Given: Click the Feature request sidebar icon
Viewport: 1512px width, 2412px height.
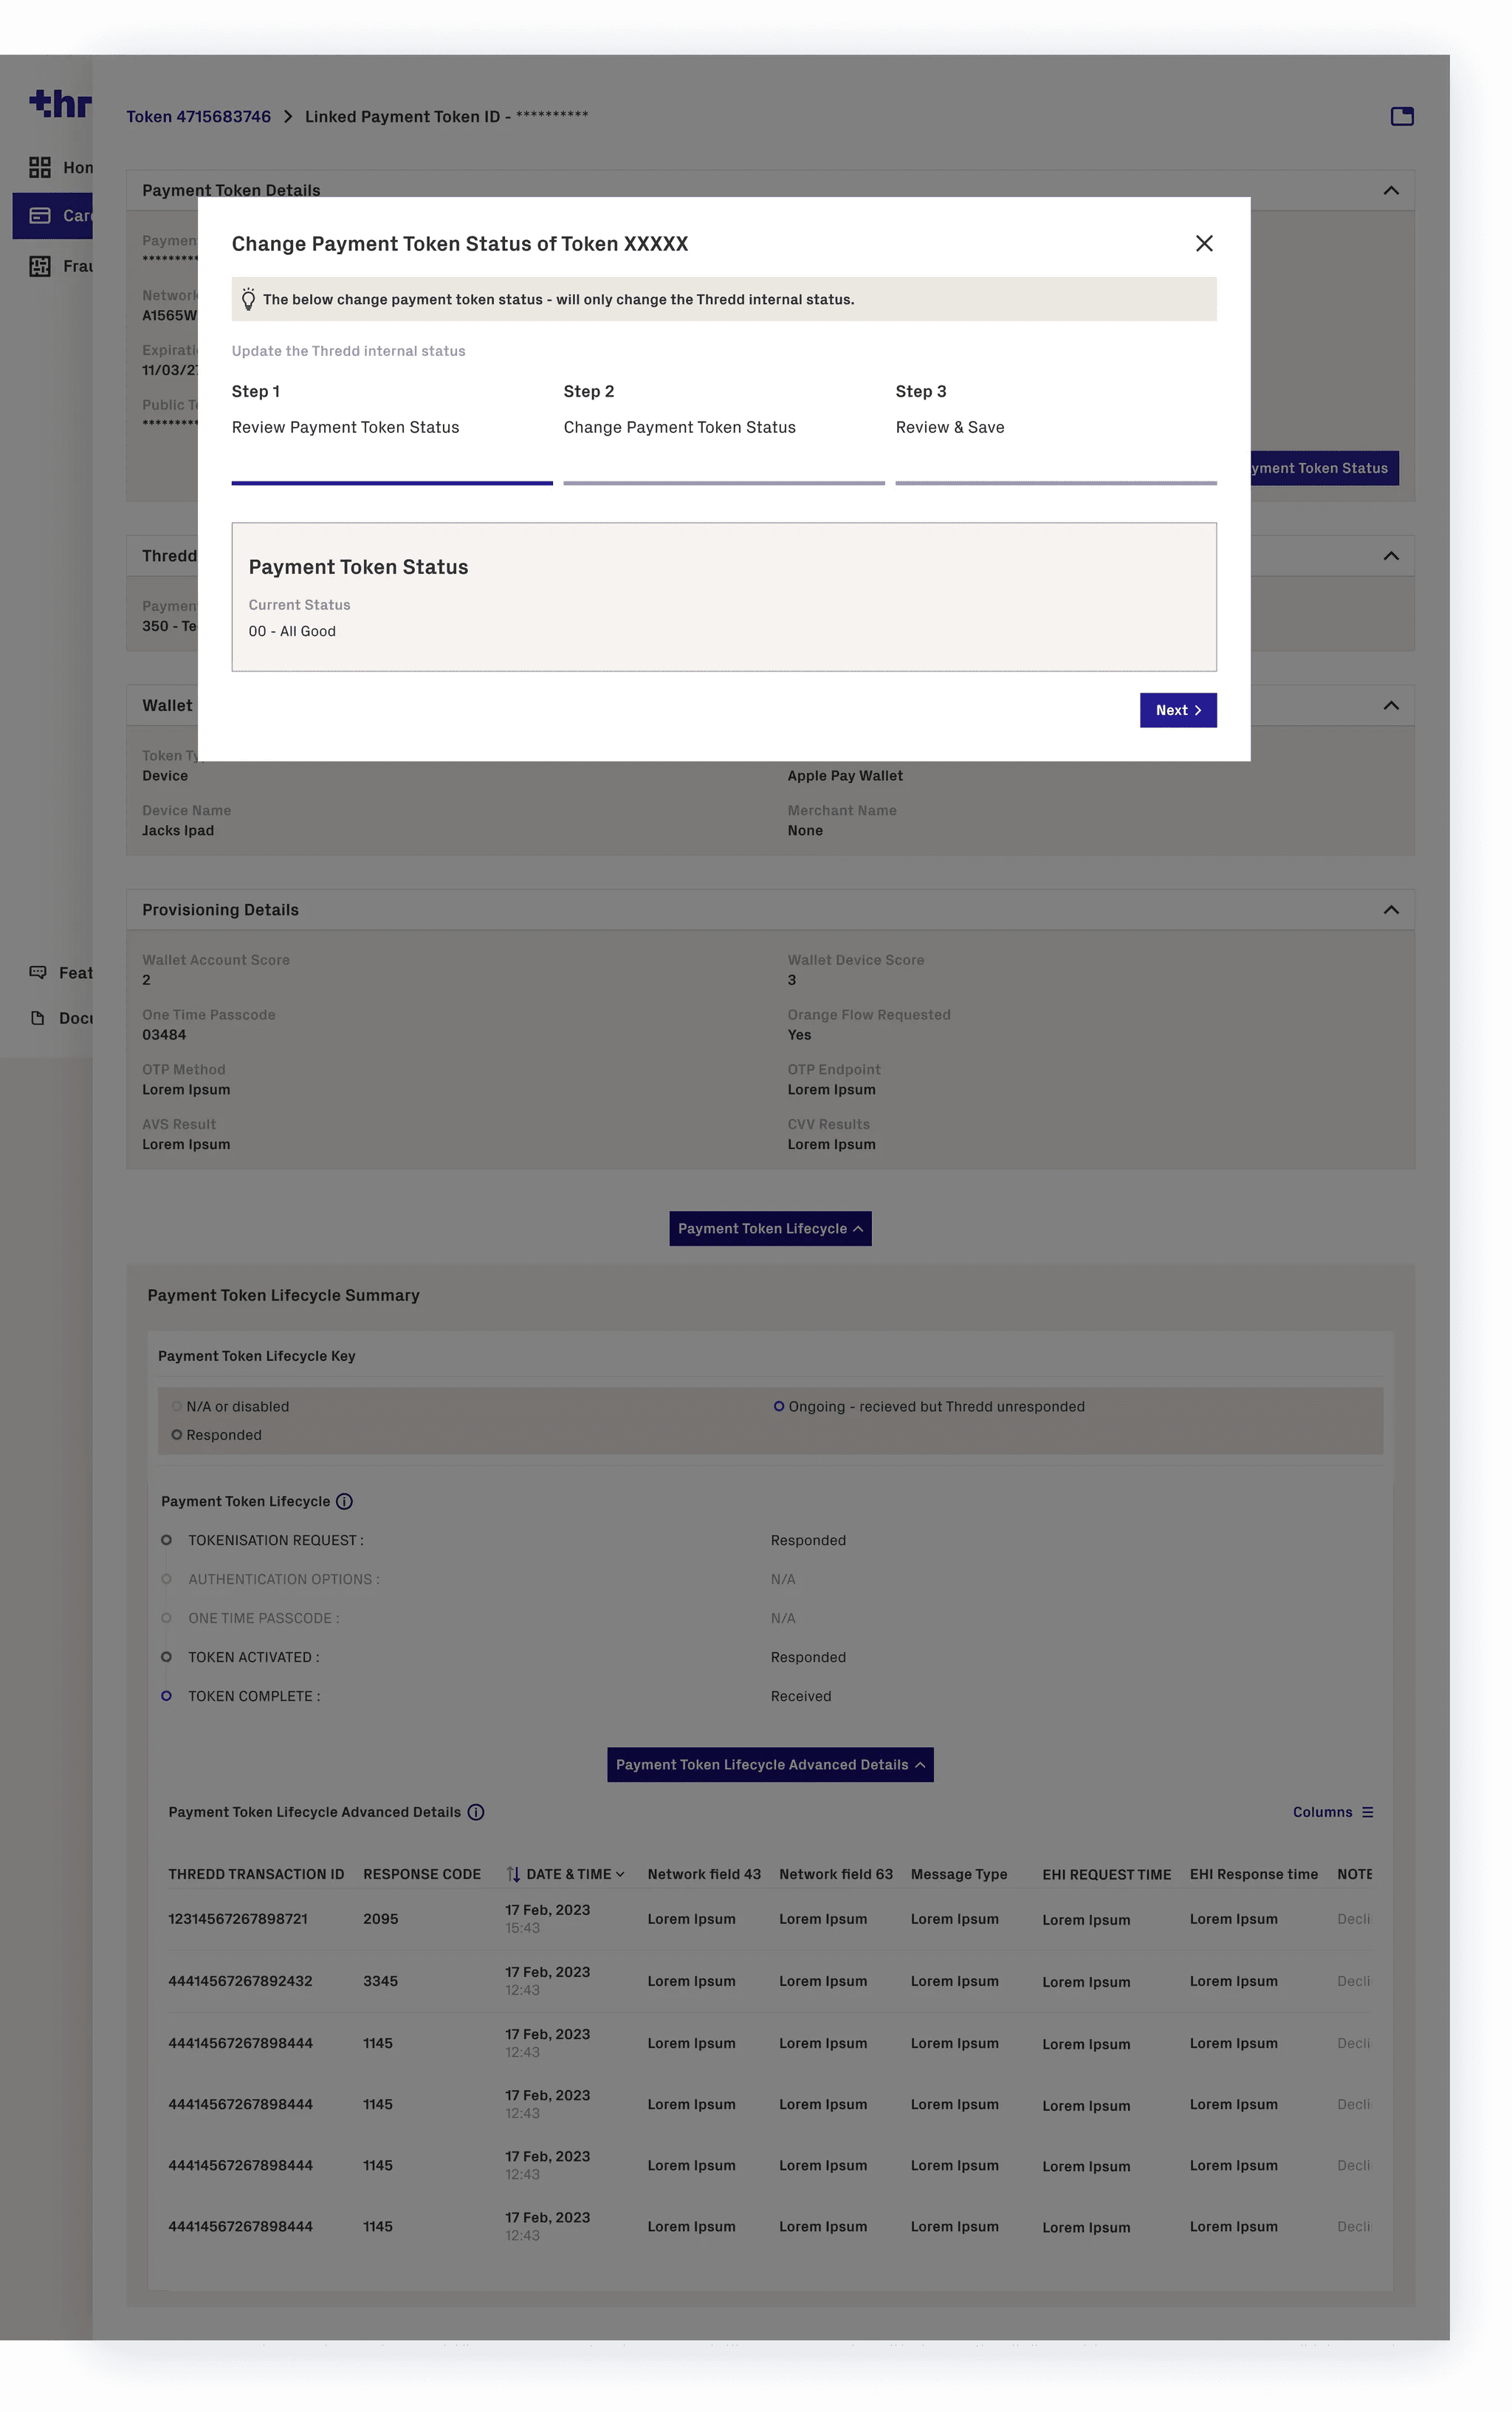Looking at the screenshot, I should (x=38, y=972).
